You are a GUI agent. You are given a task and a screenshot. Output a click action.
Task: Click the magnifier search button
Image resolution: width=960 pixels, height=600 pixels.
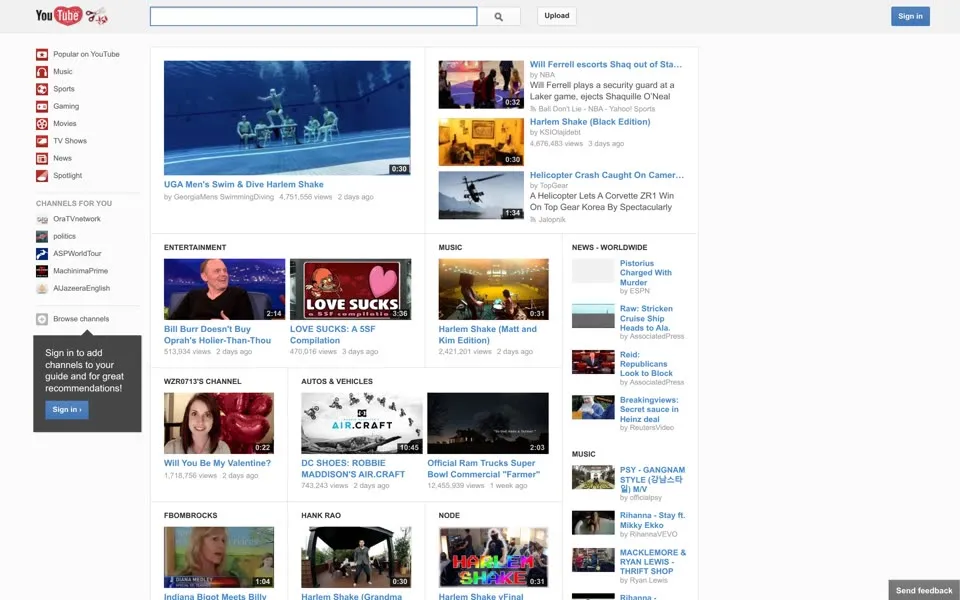point(498,17)
